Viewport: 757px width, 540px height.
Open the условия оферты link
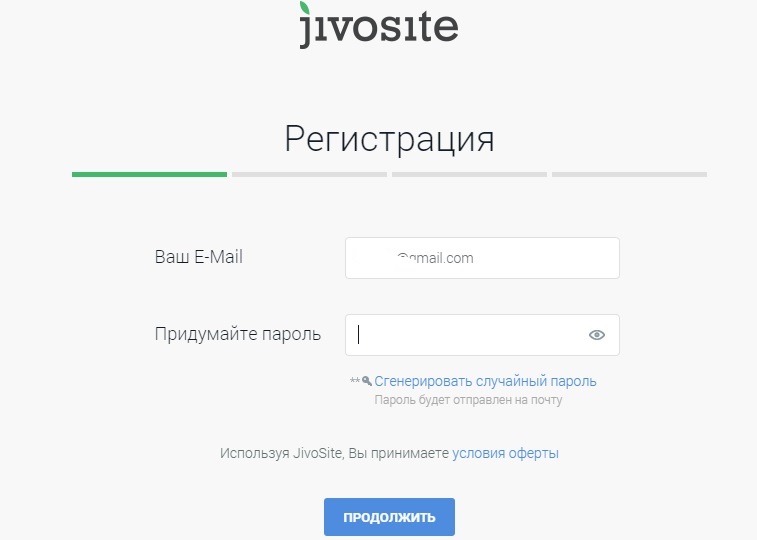tap(505, 453)
